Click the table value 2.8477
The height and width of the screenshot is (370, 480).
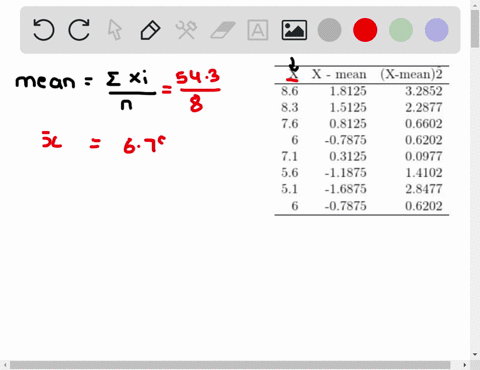point(424,189)
